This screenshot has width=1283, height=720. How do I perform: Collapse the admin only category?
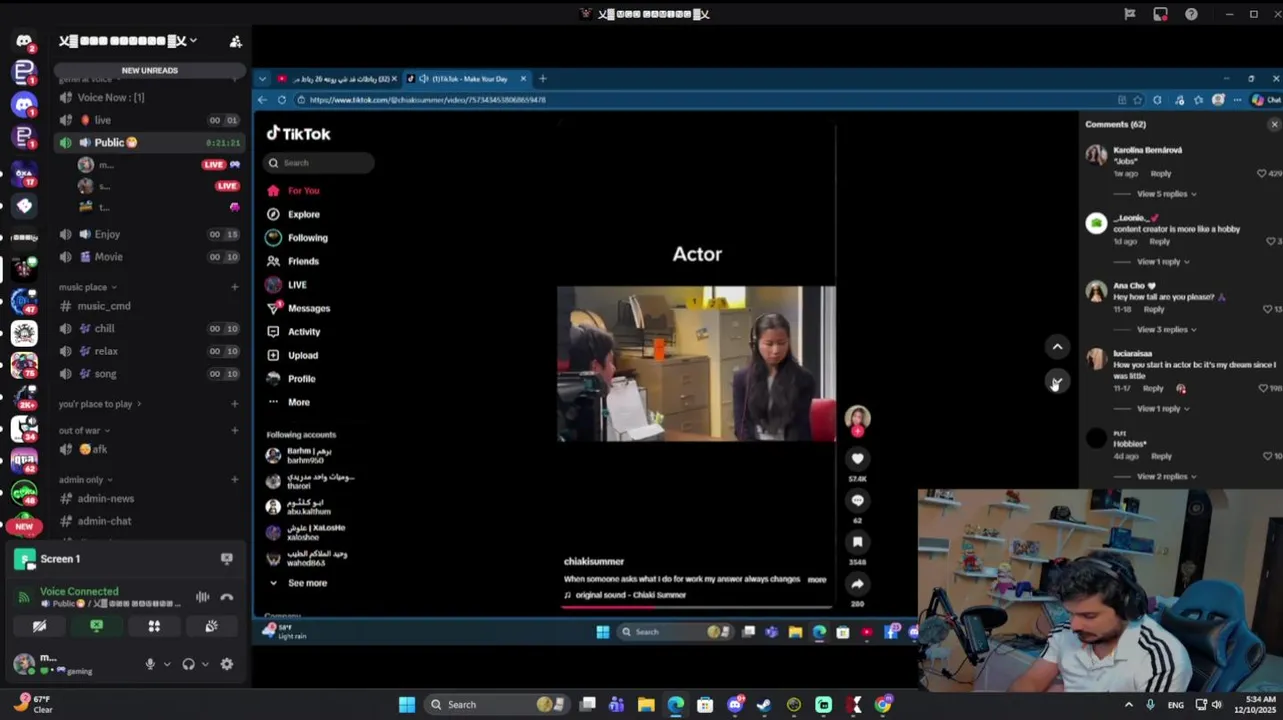click(x=85, y=479)
